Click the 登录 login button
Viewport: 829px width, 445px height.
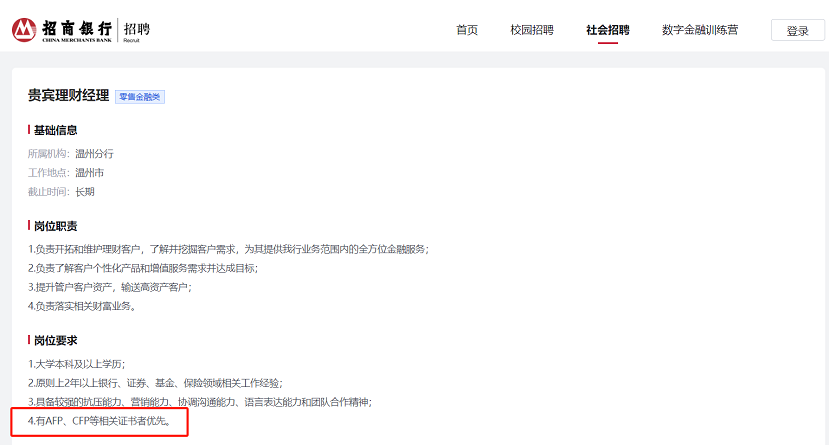797,30
